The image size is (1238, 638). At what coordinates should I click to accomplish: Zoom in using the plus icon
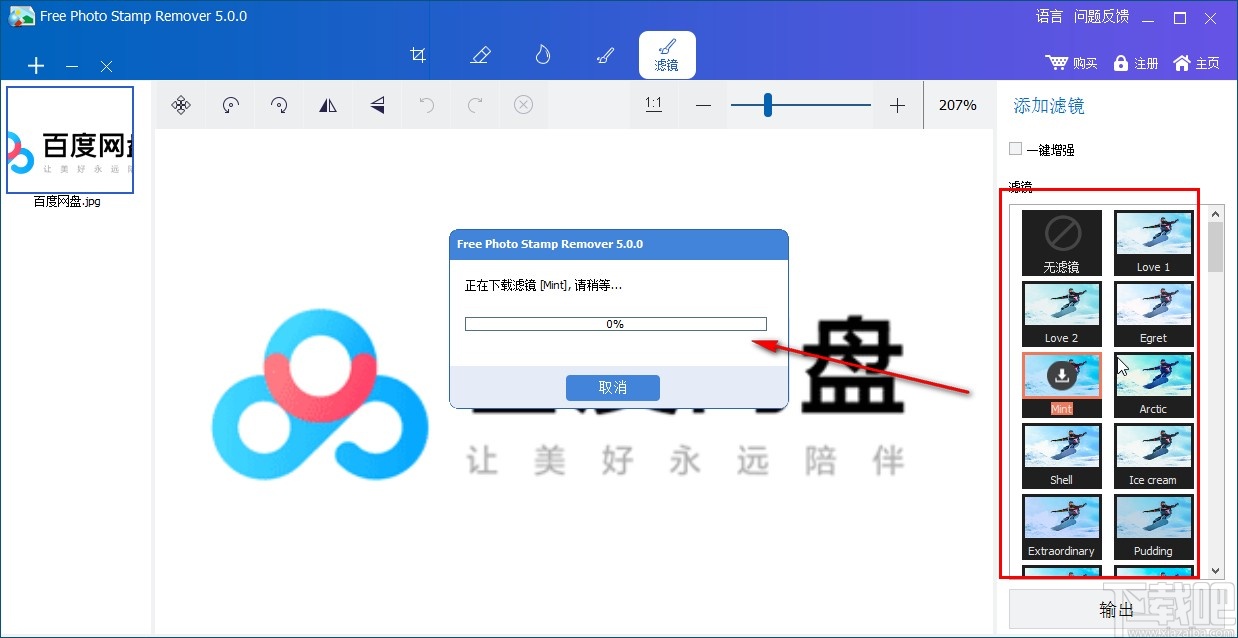[897, 104]
